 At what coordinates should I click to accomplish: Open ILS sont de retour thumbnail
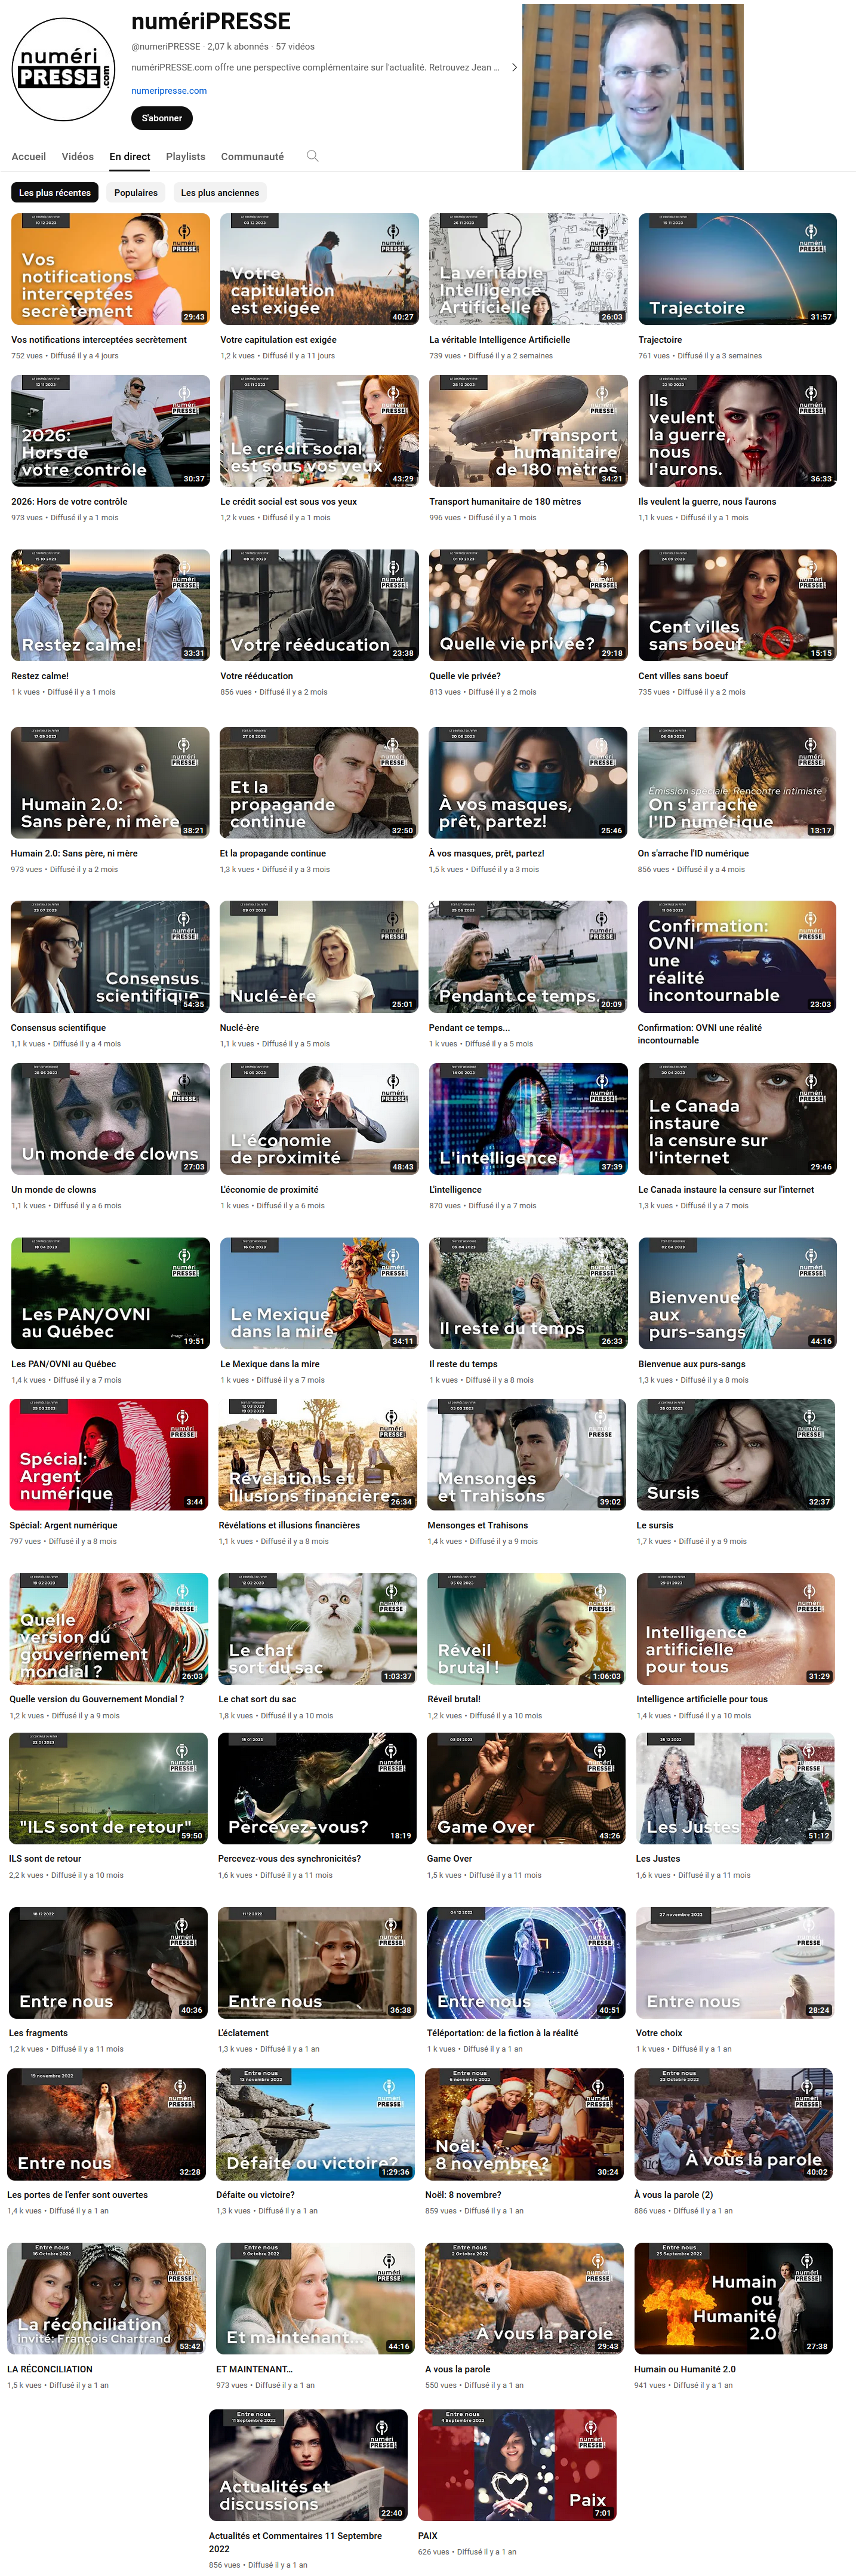108,1788
